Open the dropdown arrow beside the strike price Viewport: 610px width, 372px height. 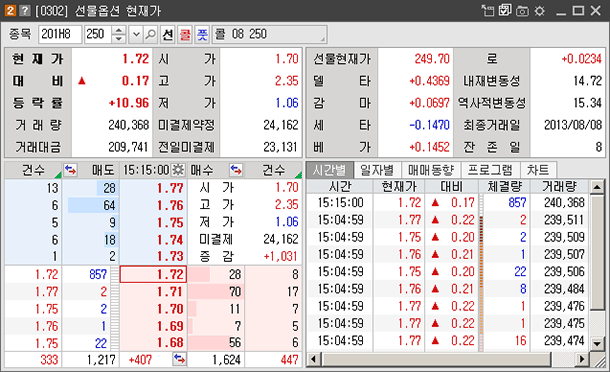coord(136,35)
